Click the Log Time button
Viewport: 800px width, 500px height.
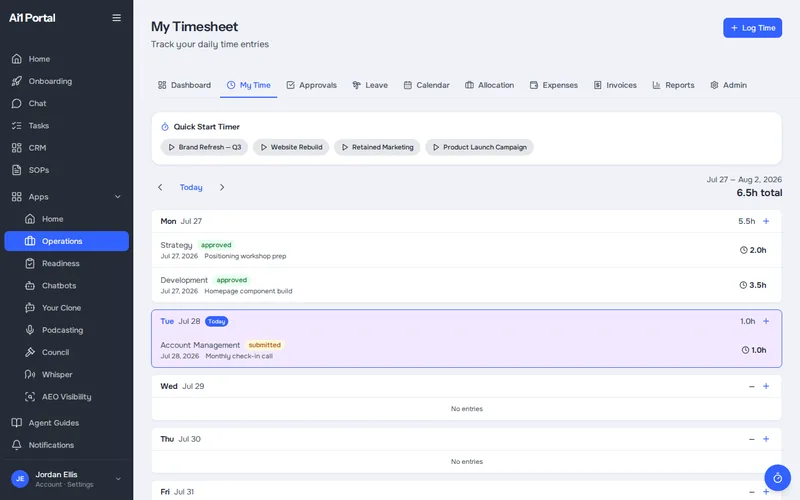(x=752, y=28)
